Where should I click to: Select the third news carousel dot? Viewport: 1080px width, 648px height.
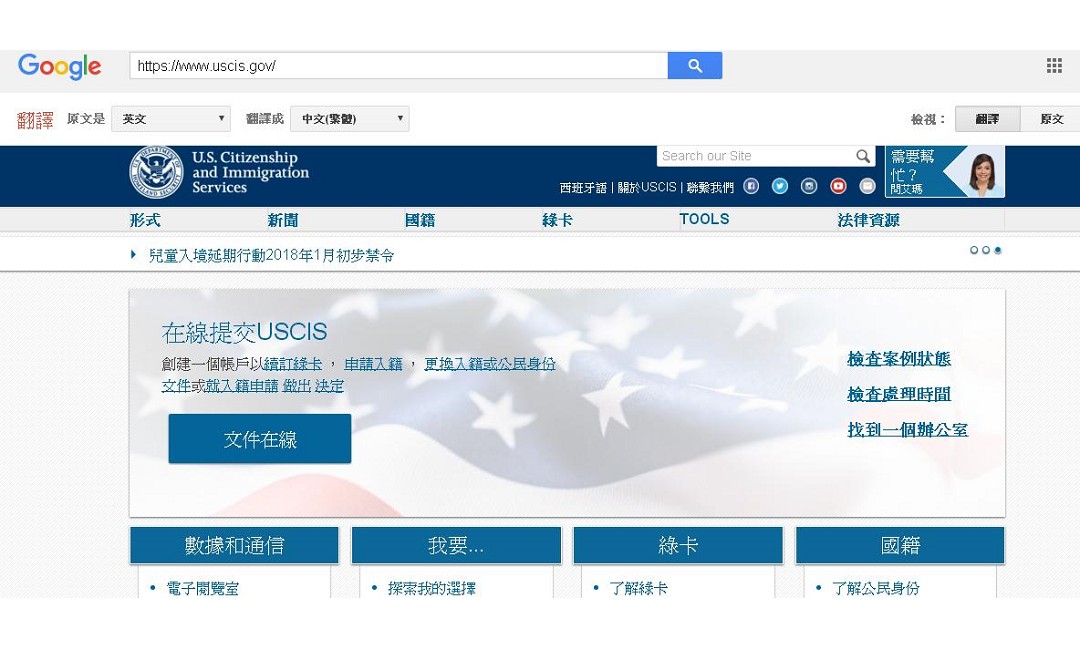point(997,250)
